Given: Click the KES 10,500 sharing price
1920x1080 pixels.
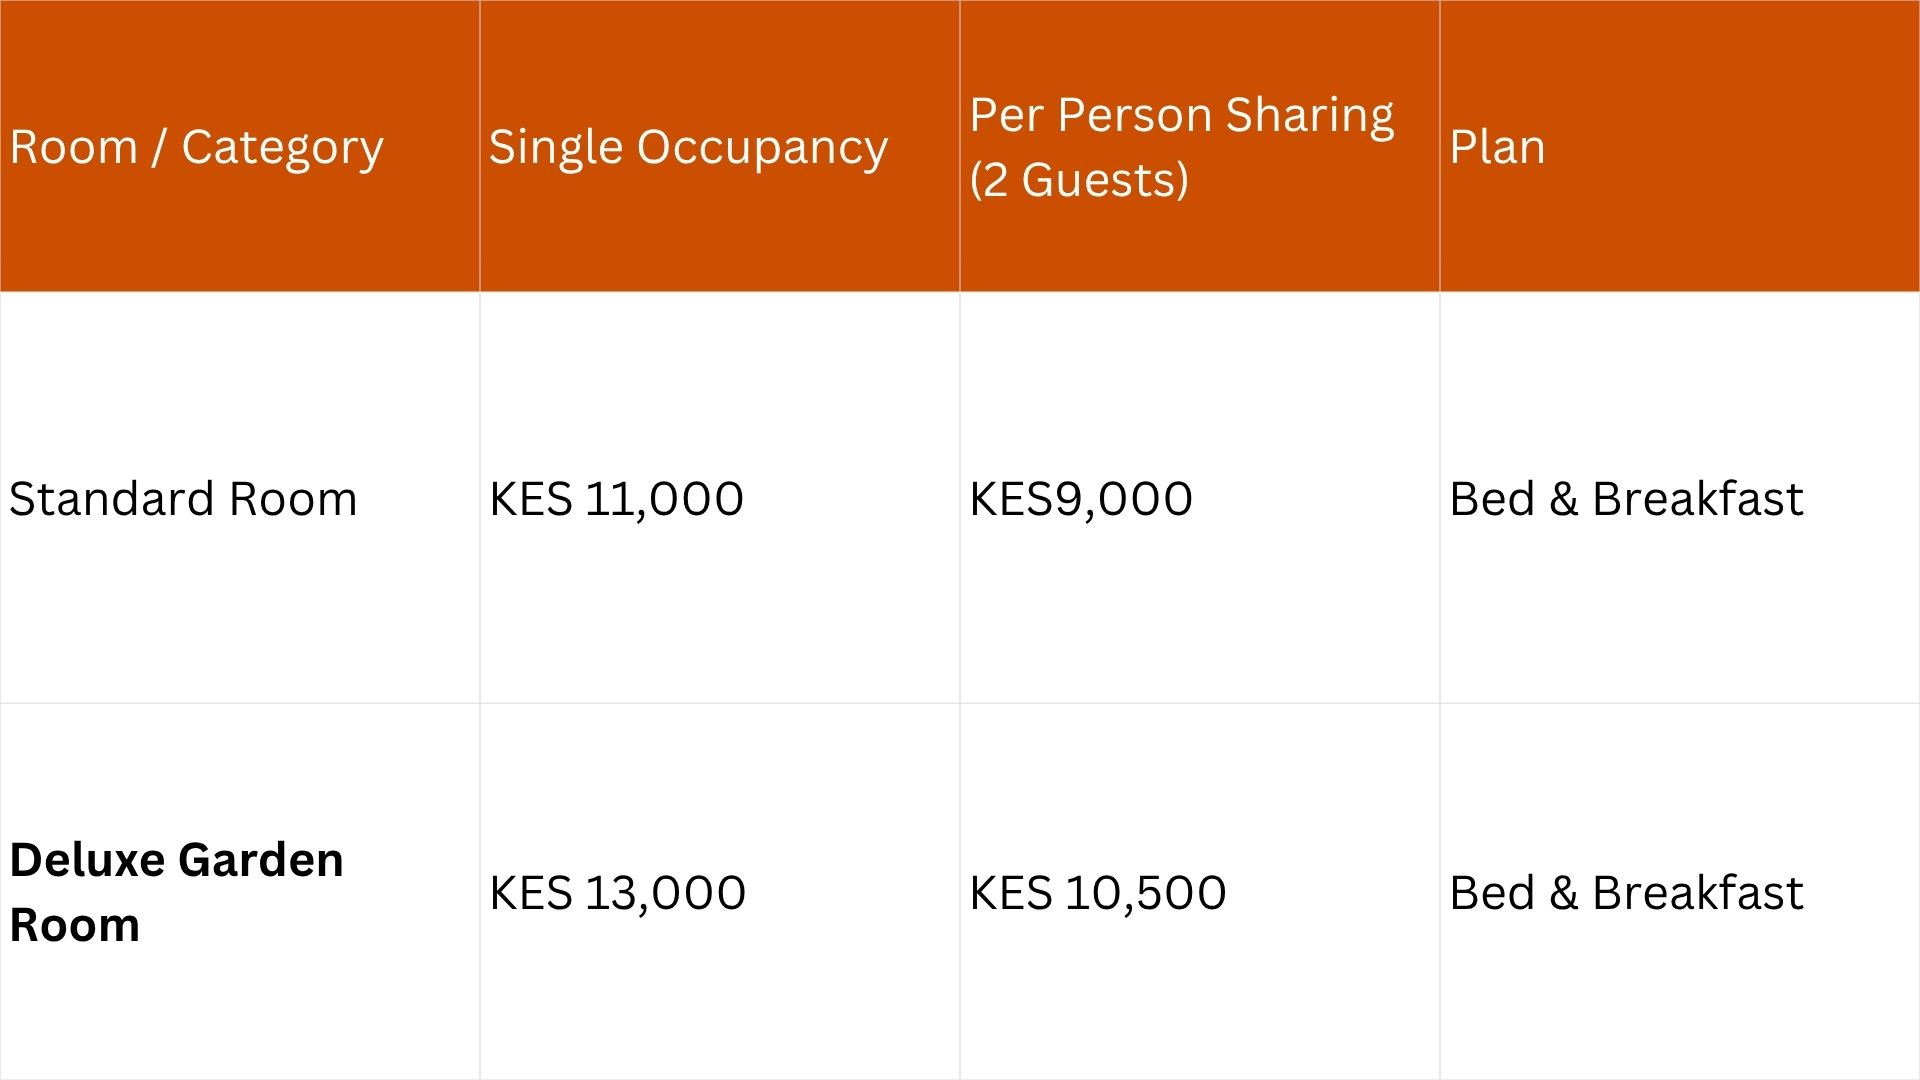Looking at the screenshot, I should coord(1097,893).
